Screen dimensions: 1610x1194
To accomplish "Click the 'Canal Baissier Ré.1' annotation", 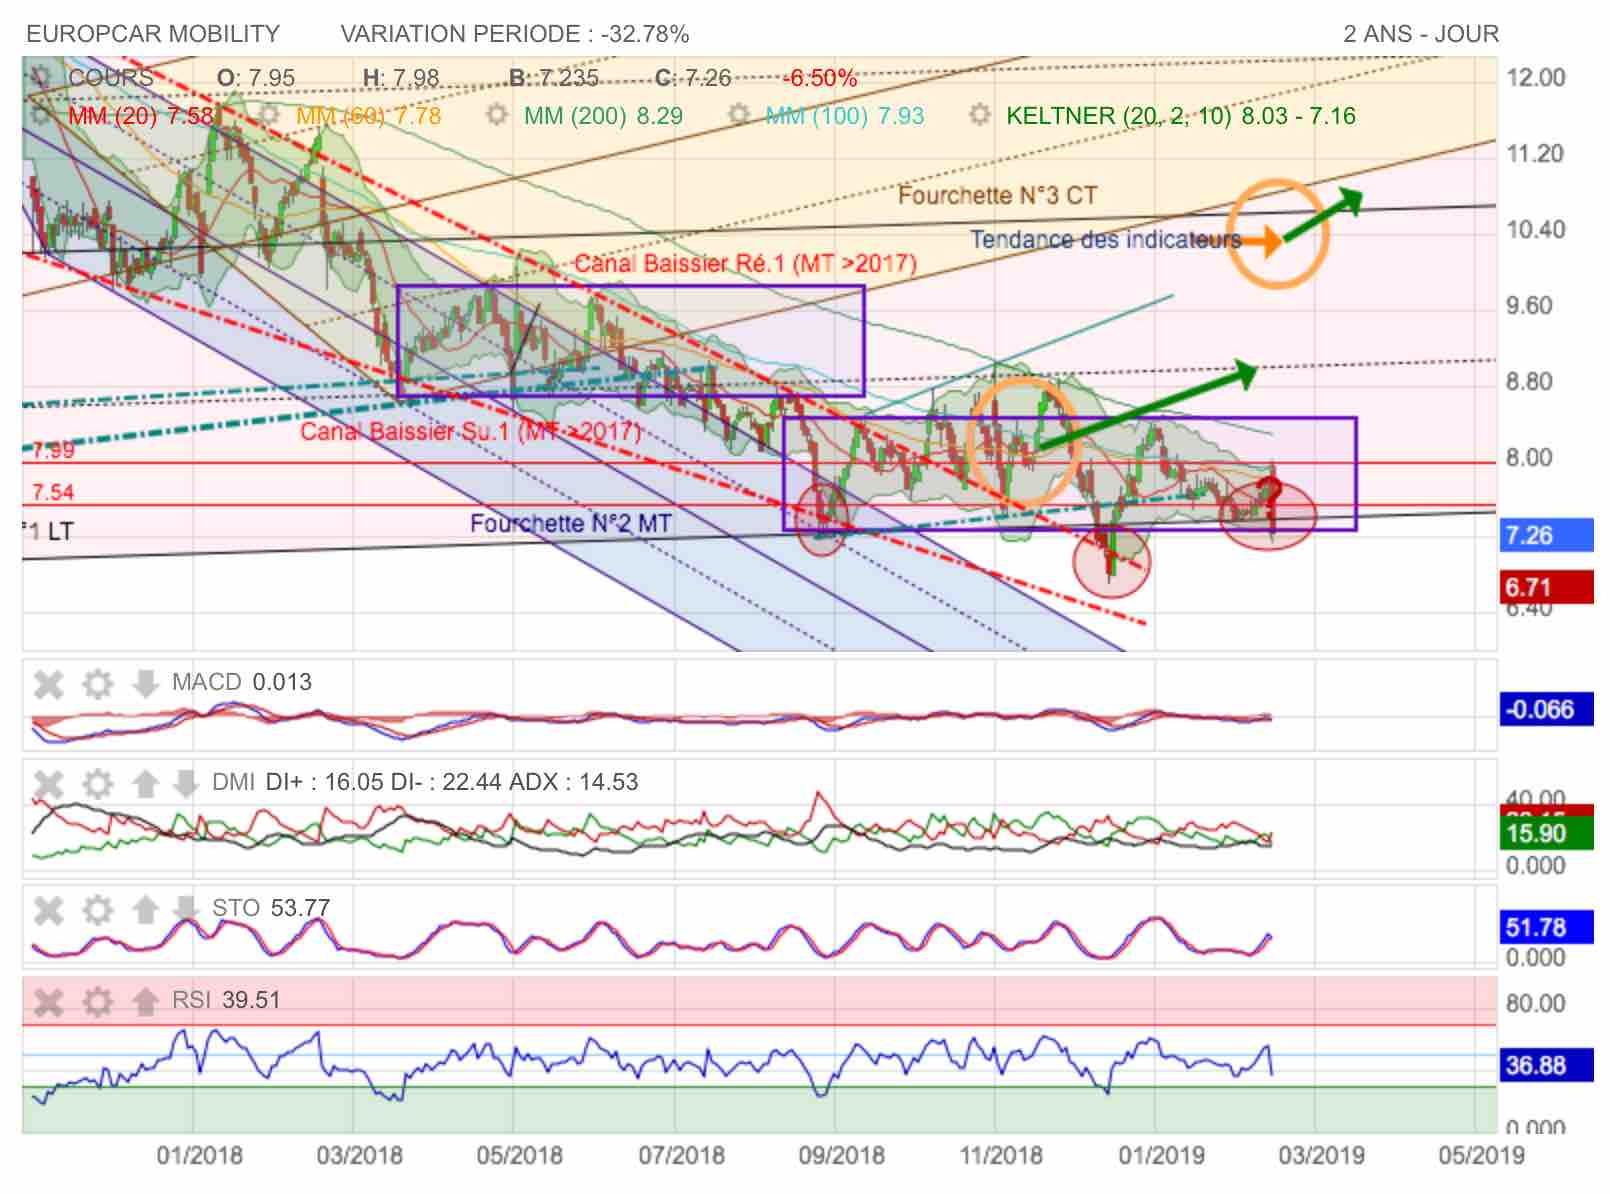I will click(745, 264).
